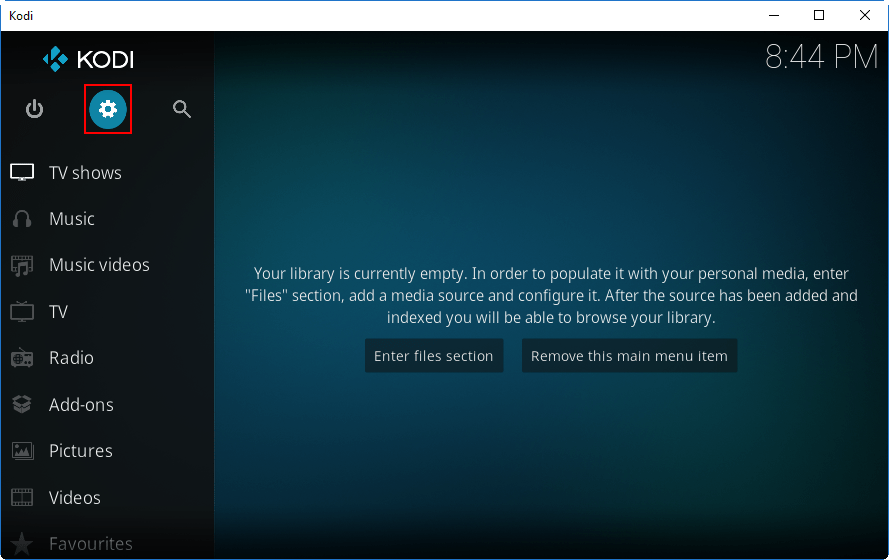889x560 pixels.
Task: Browse the Pictures menu item
Action: click(x=81, y=451)
